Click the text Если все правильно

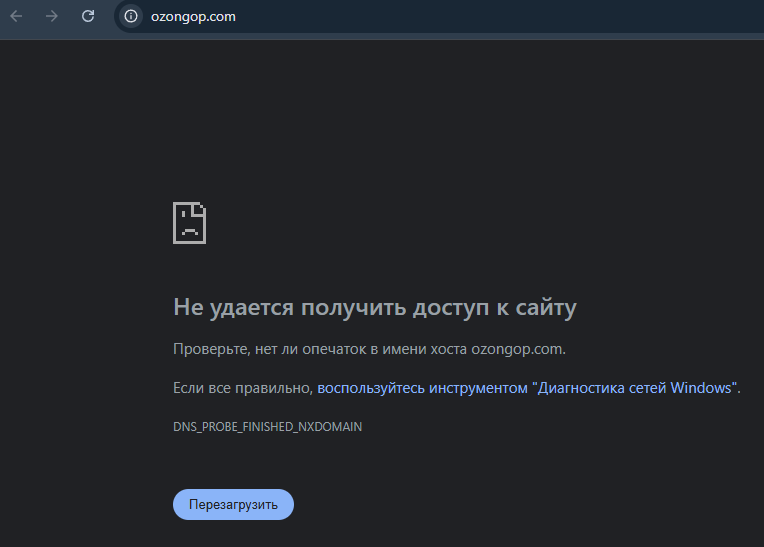243,388
